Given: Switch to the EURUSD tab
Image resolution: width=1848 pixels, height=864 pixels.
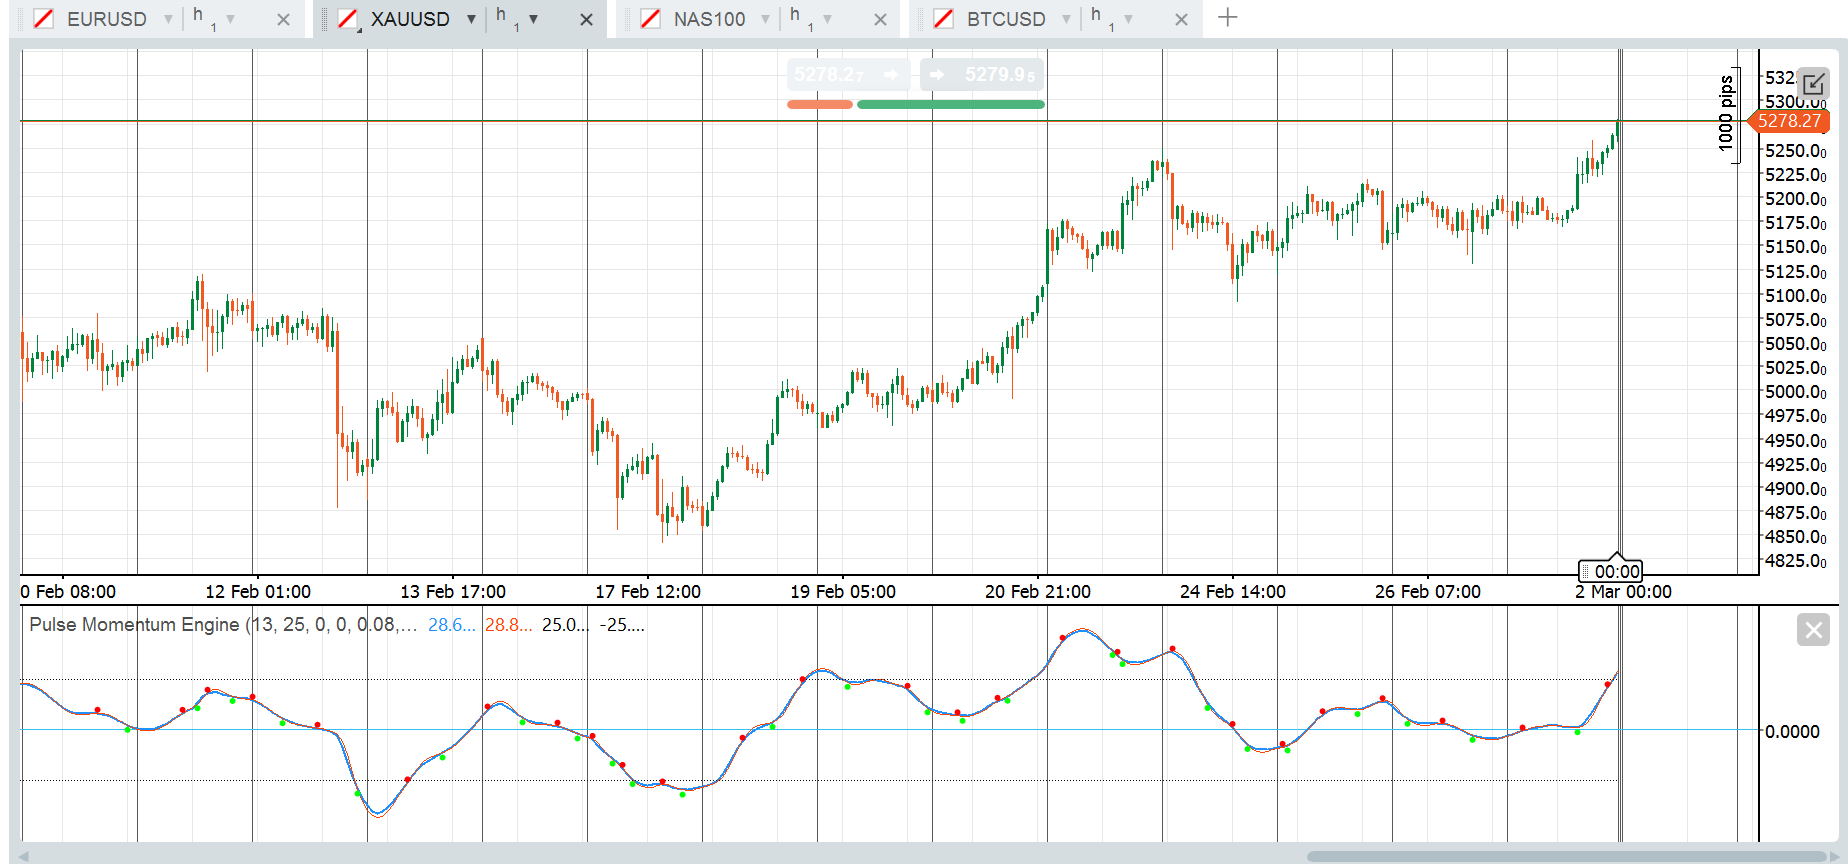Looking at the screenshot, I should click(106, 19).
